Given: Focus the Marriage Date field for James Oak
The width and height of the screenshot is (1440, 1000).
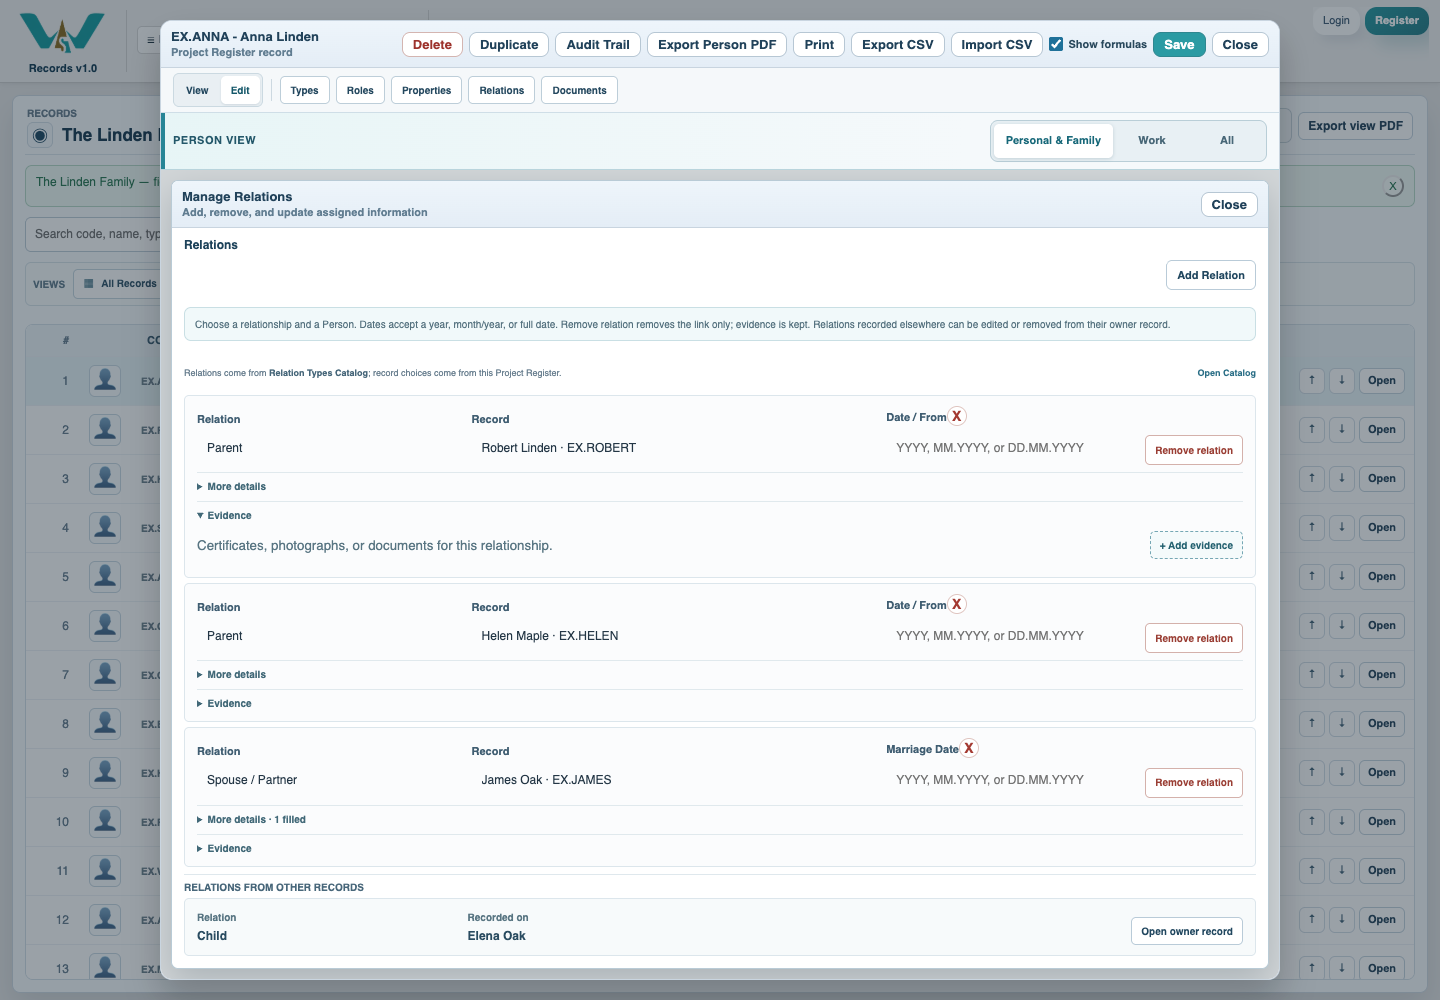Looking at the screenshot, I should [1010, 780].
